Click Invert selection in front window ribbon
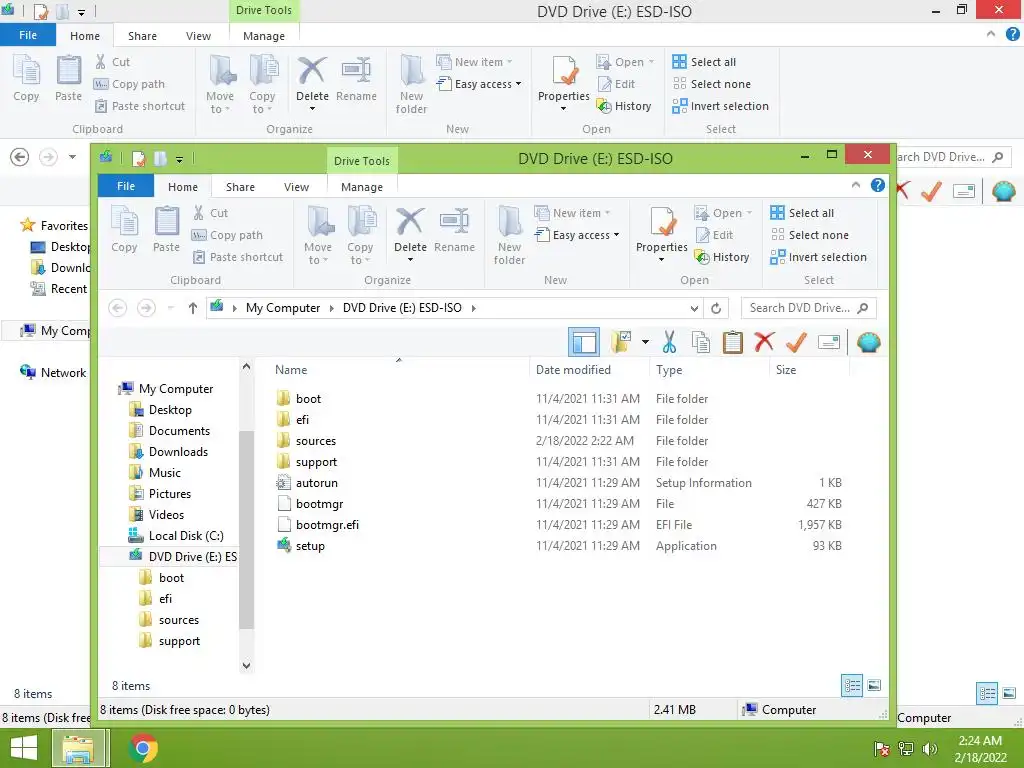Image resolution: width=1024 pixels, height=768 pixels. click(x=818, y=257)
